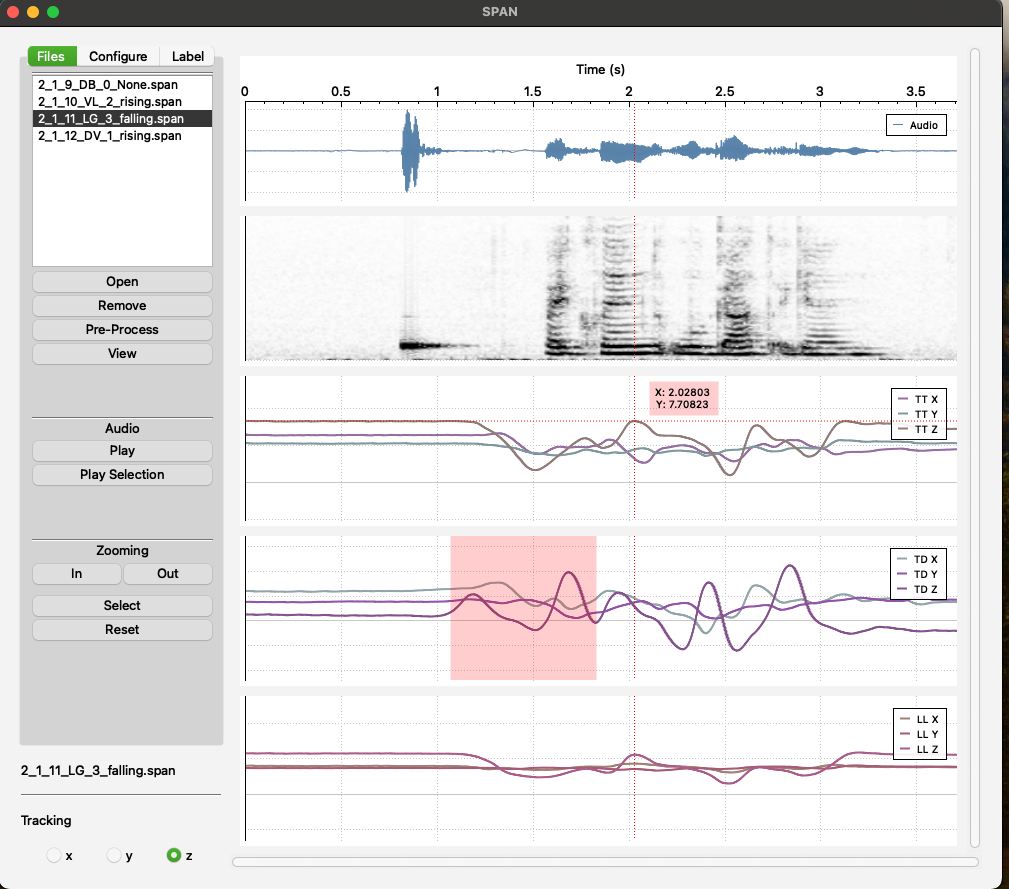Zoom In on the plots
This screenshot has height=889, width=1009.
(x=77, y=573)
